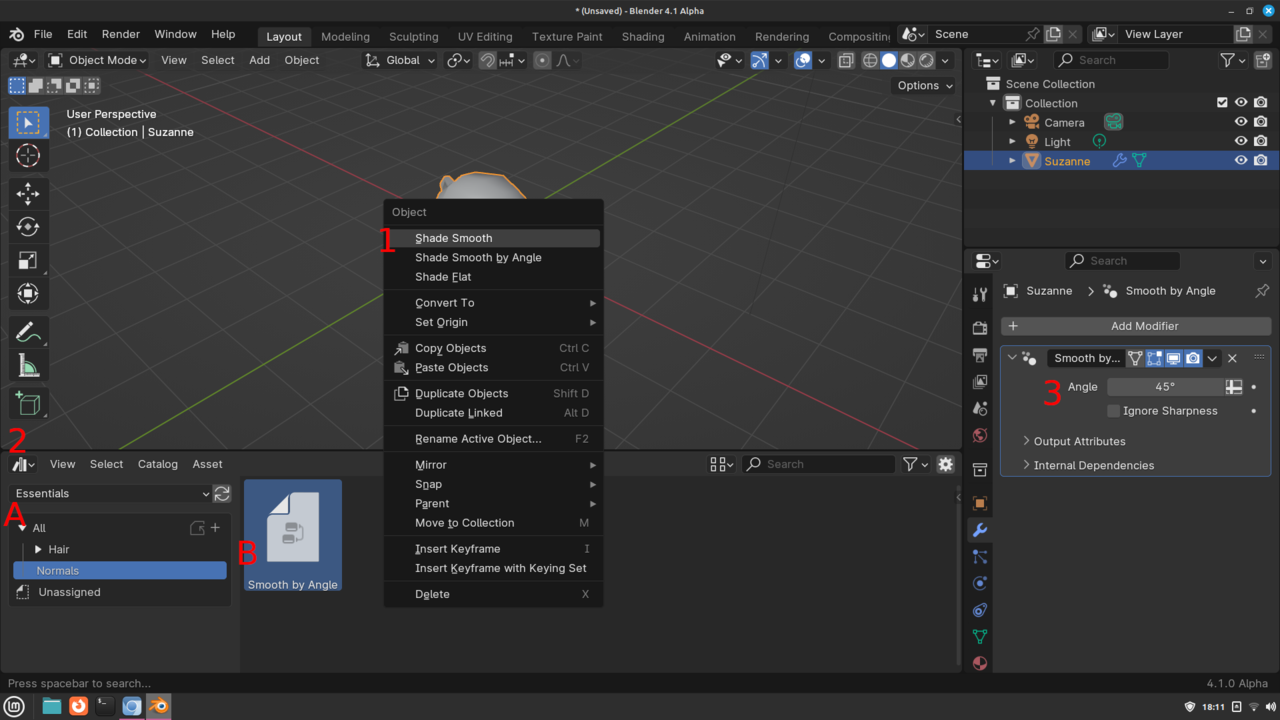Image resolution: width=1280 pixels, height=720 pixels.
Task: Open the Object Mode dropdown
Action: tap(98, 60)
